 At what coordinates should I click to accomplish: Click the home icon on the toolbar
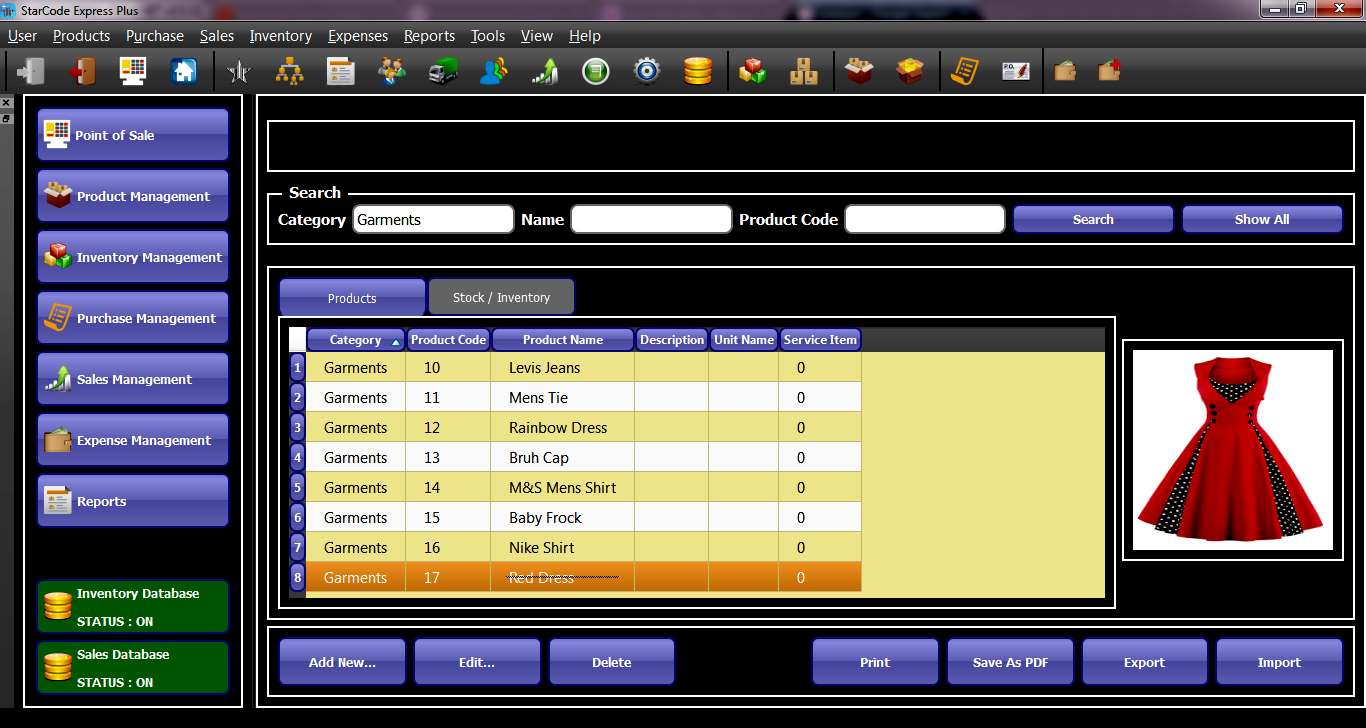pos(184,71)
